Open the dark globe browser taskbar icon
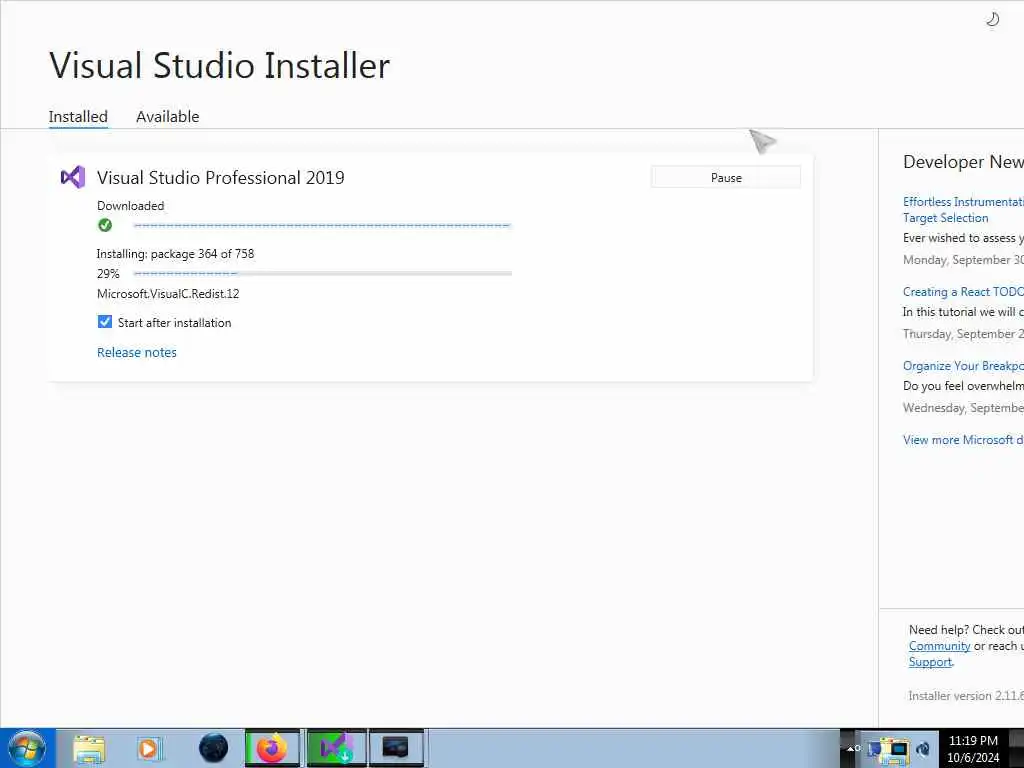 213,748
